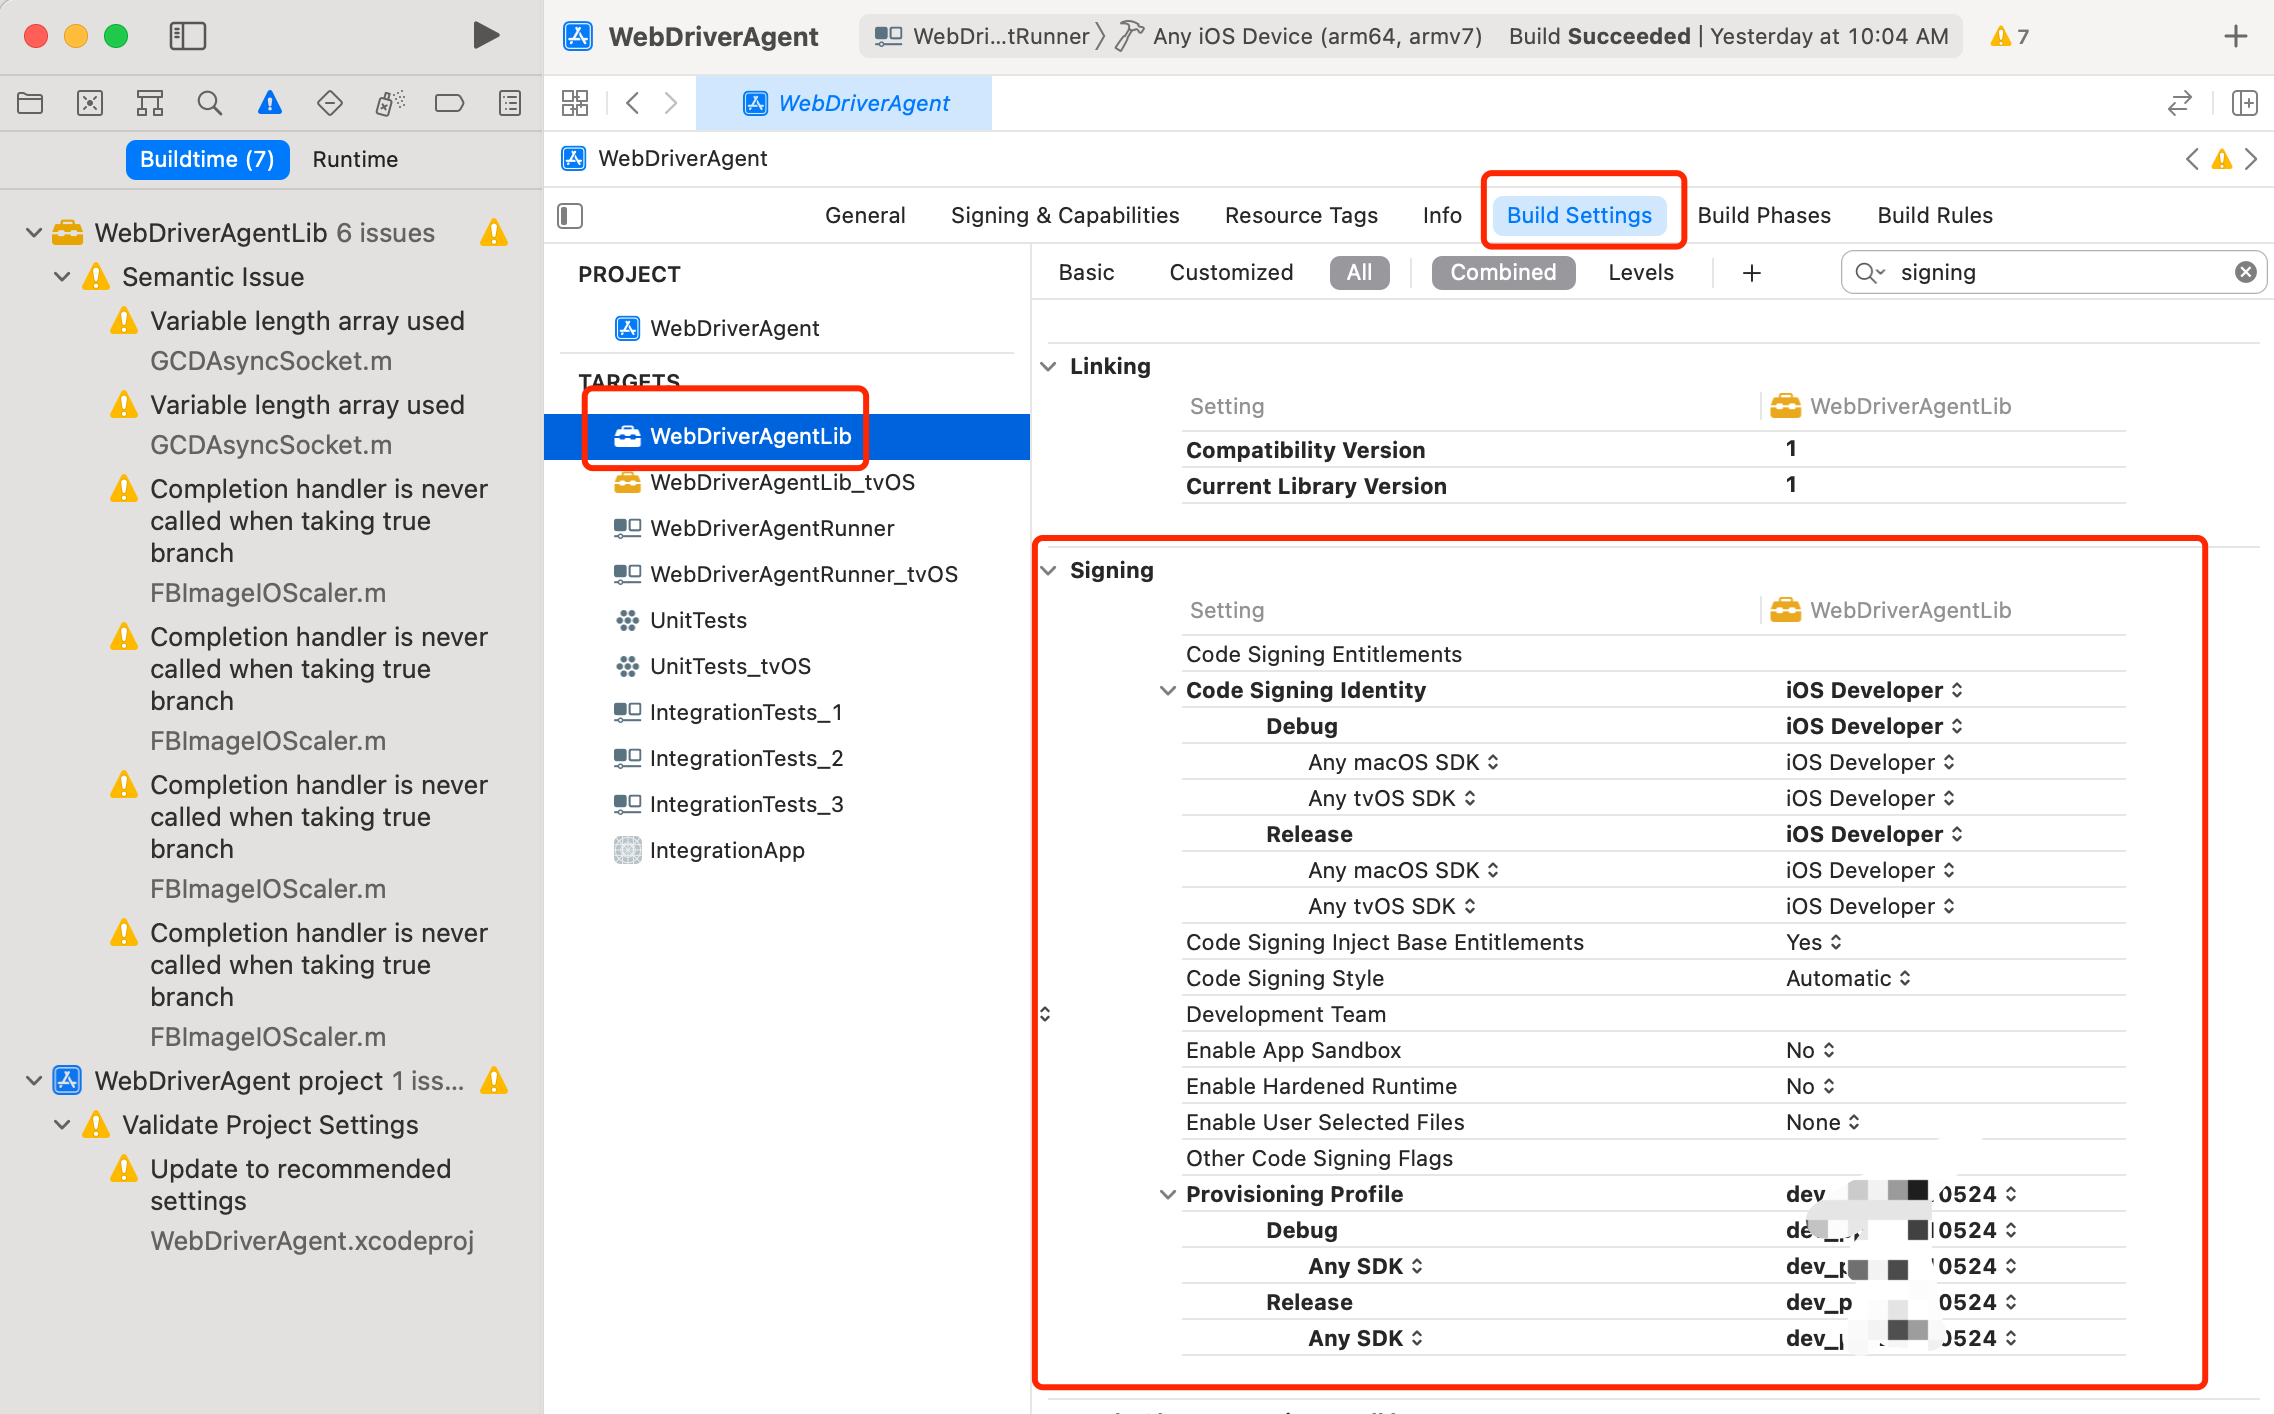Viewport: 2274px width, 1414px height.
Task: Open Enable Hardened Runtime dropdown
Action: [1810, 1086]
